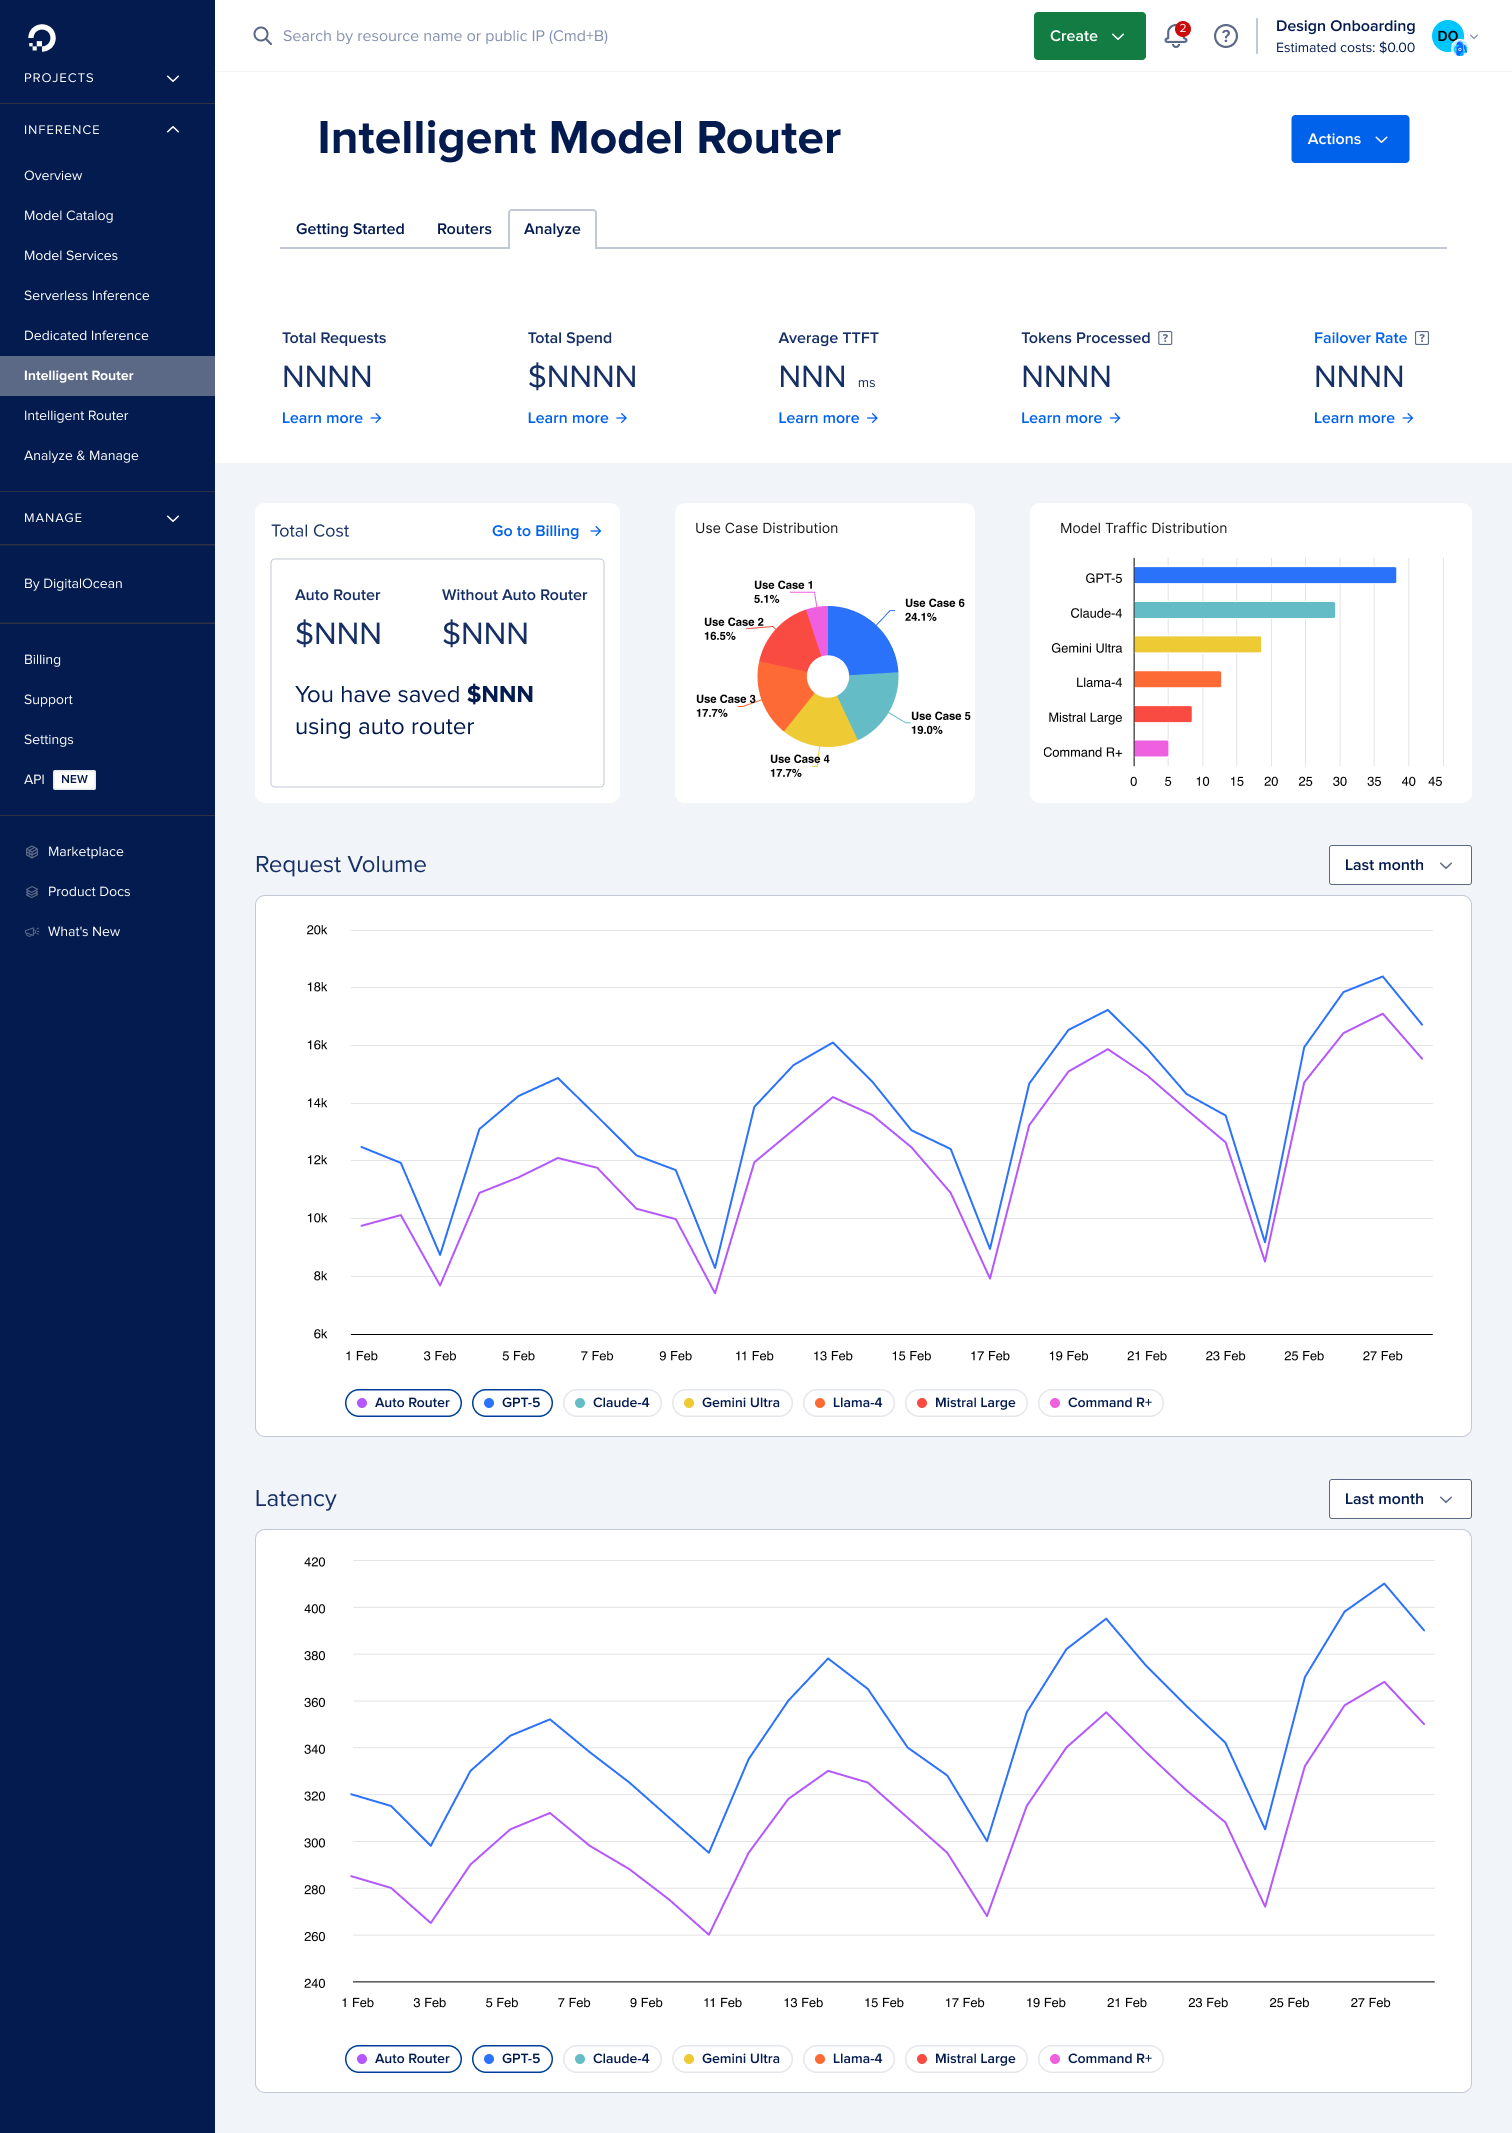Open the DO account avatar

coord(1448,36)
